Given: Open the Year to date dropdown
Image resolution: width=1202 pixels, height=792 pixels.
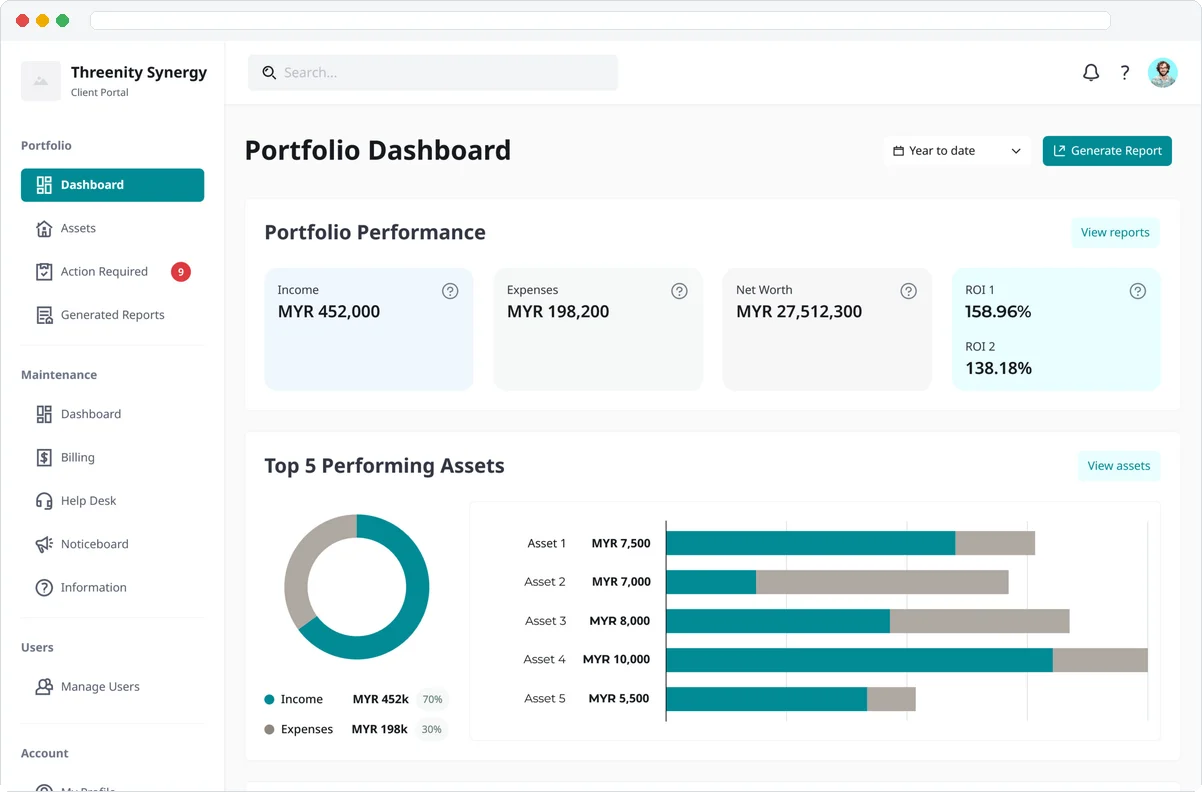Looking at the screenshot, I should (957, 151).
